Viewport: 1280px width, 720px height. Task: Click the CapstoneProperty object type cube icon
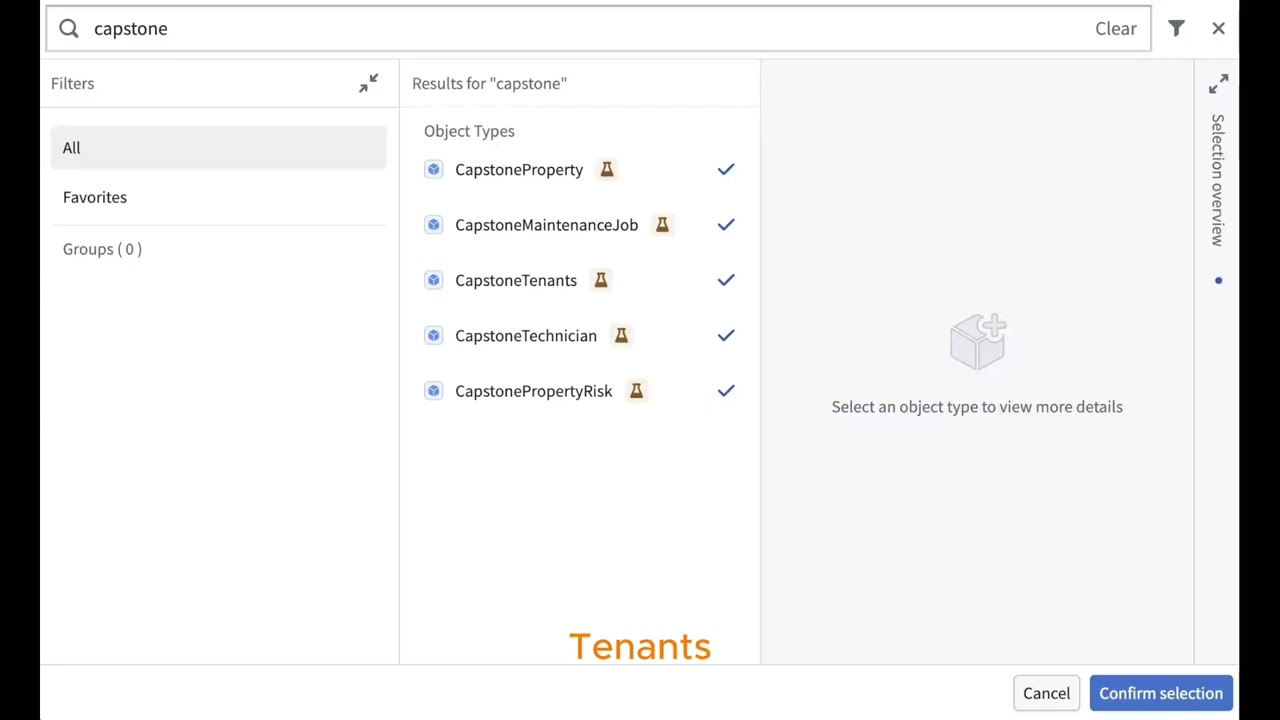[x=433, y=169]
